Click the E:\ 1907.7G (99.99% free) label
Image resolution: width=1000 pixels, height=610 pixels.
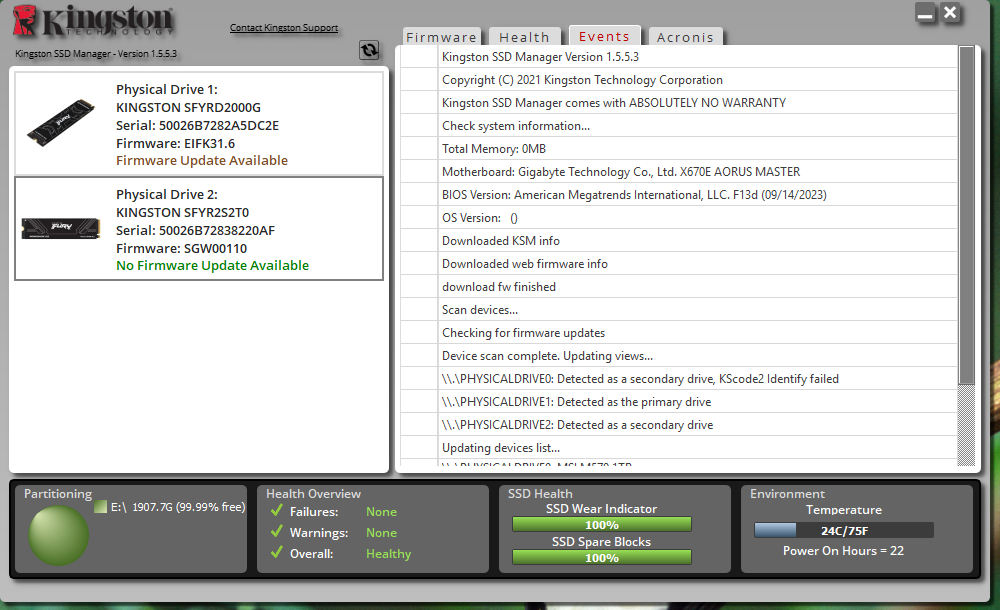(178, 507)
